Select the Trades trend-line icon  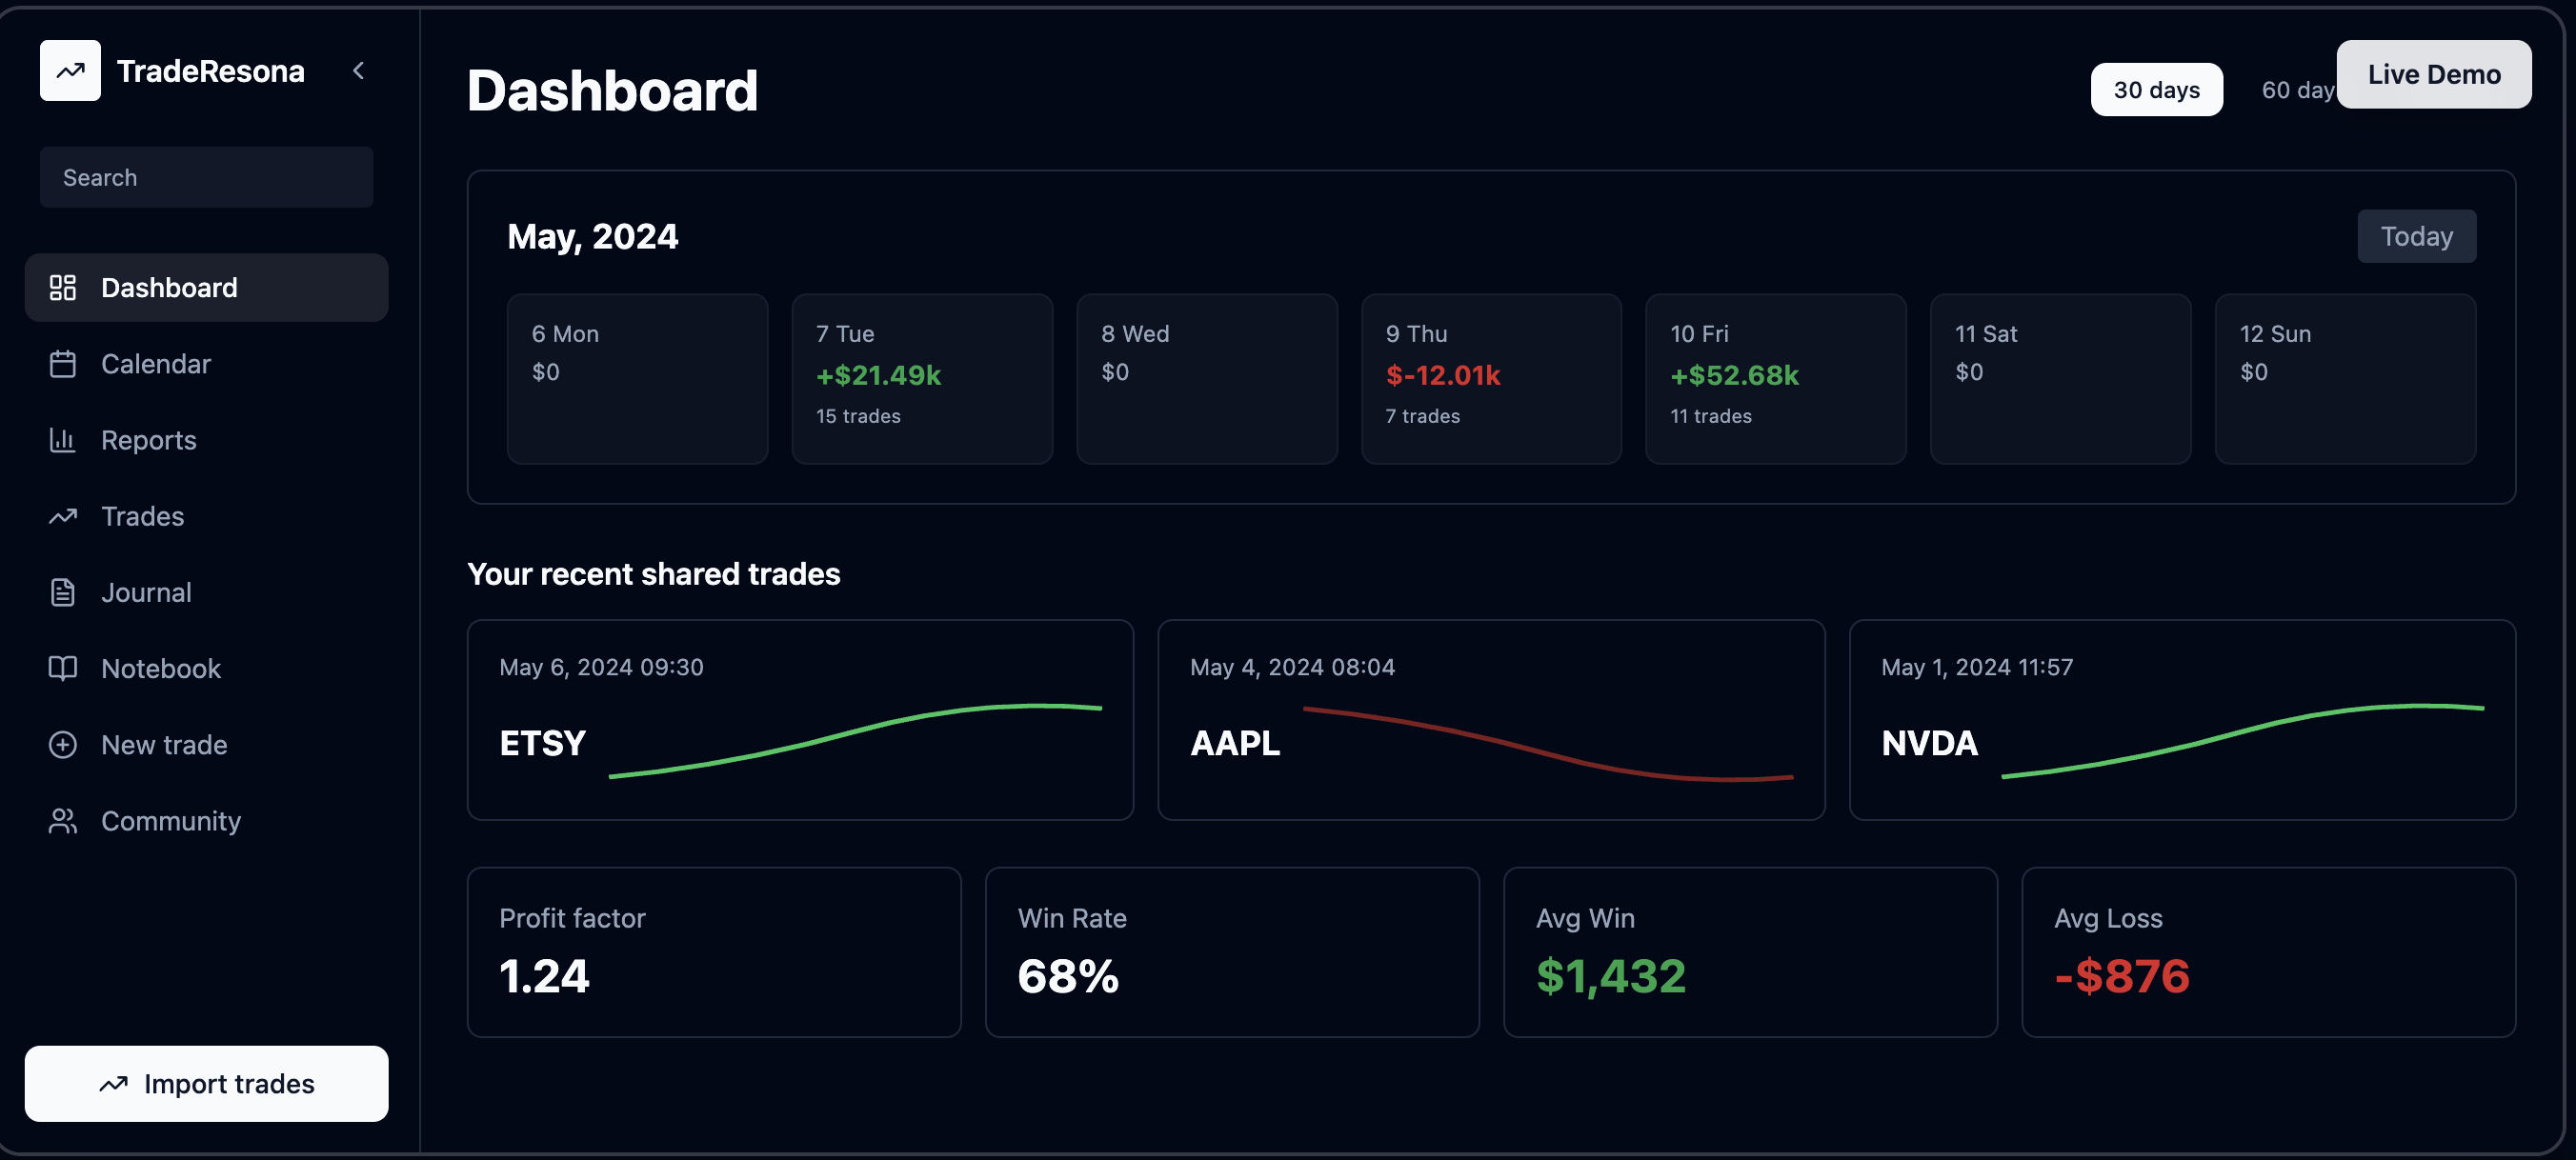tap(63, 516)
